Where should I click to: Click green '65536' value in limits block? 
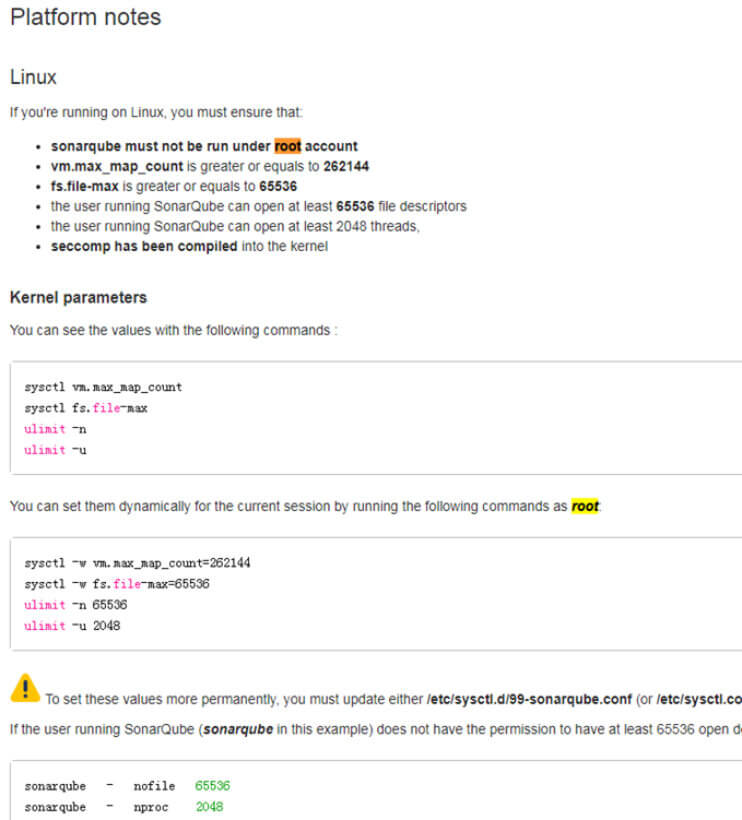(x=212, y=786)
